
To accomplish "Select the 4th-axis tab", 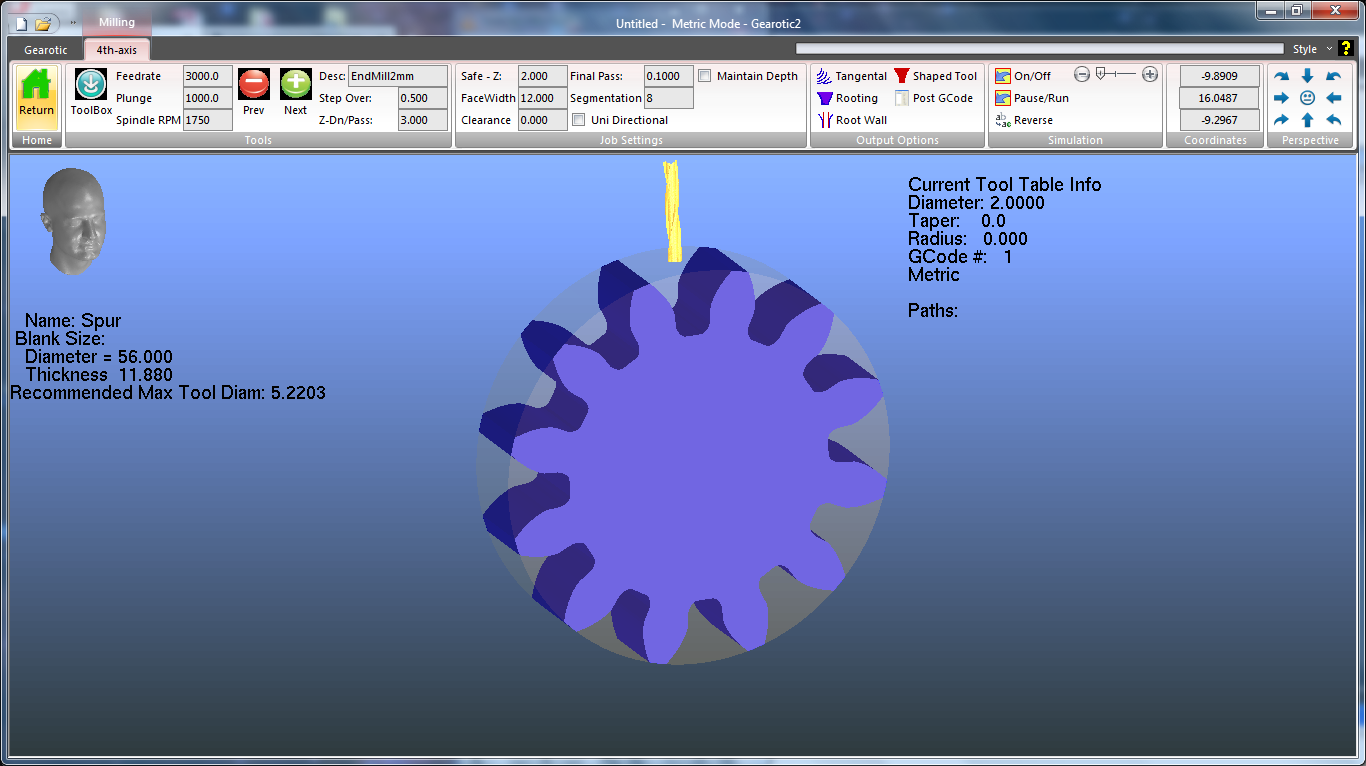I will pos(117,50).
